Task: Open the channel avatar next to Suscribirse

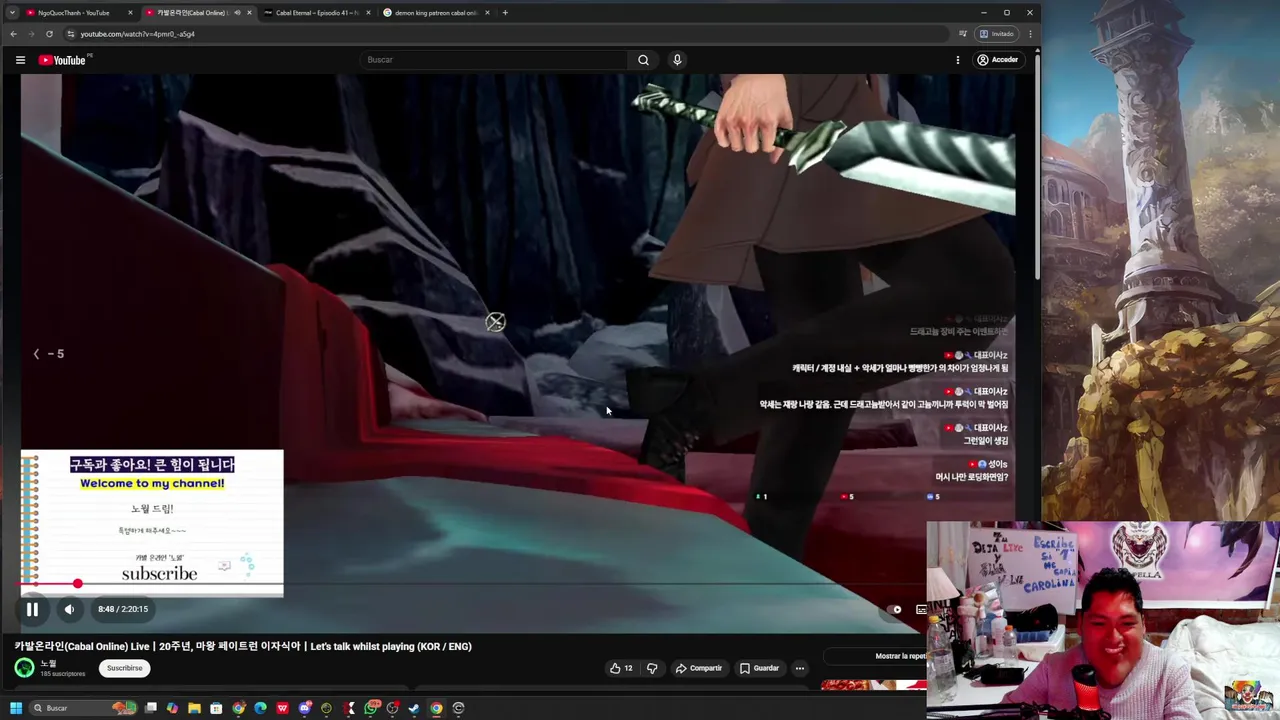Action: pyautogui.click(x=24, y=668)
